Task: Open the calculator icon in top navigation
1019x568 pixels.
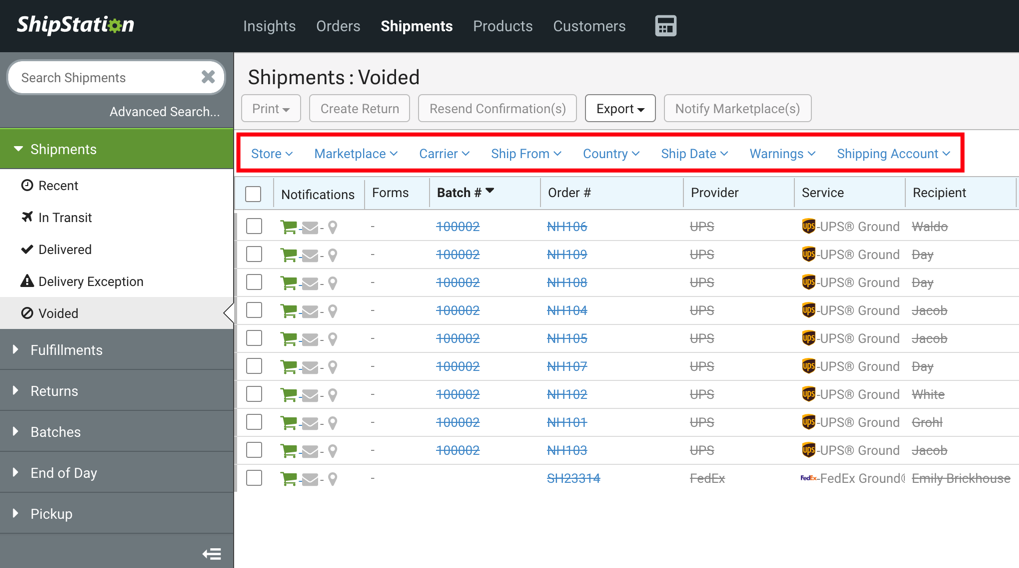Action: tap(665, 26)
